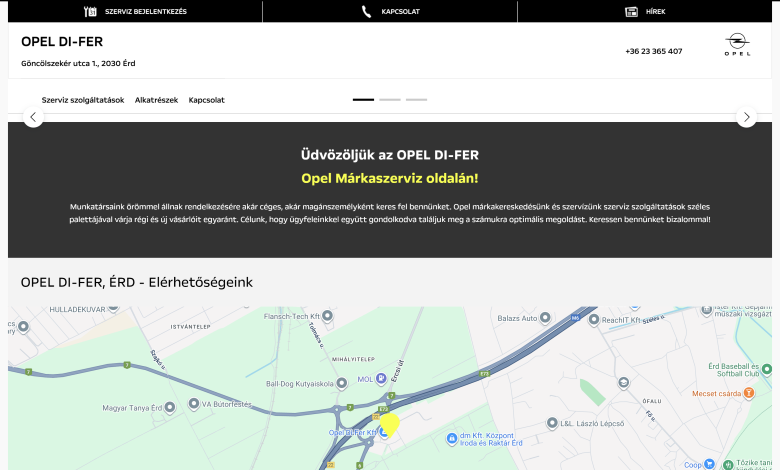Click the Kapcsolat phone handset icon

click(367, 12)
